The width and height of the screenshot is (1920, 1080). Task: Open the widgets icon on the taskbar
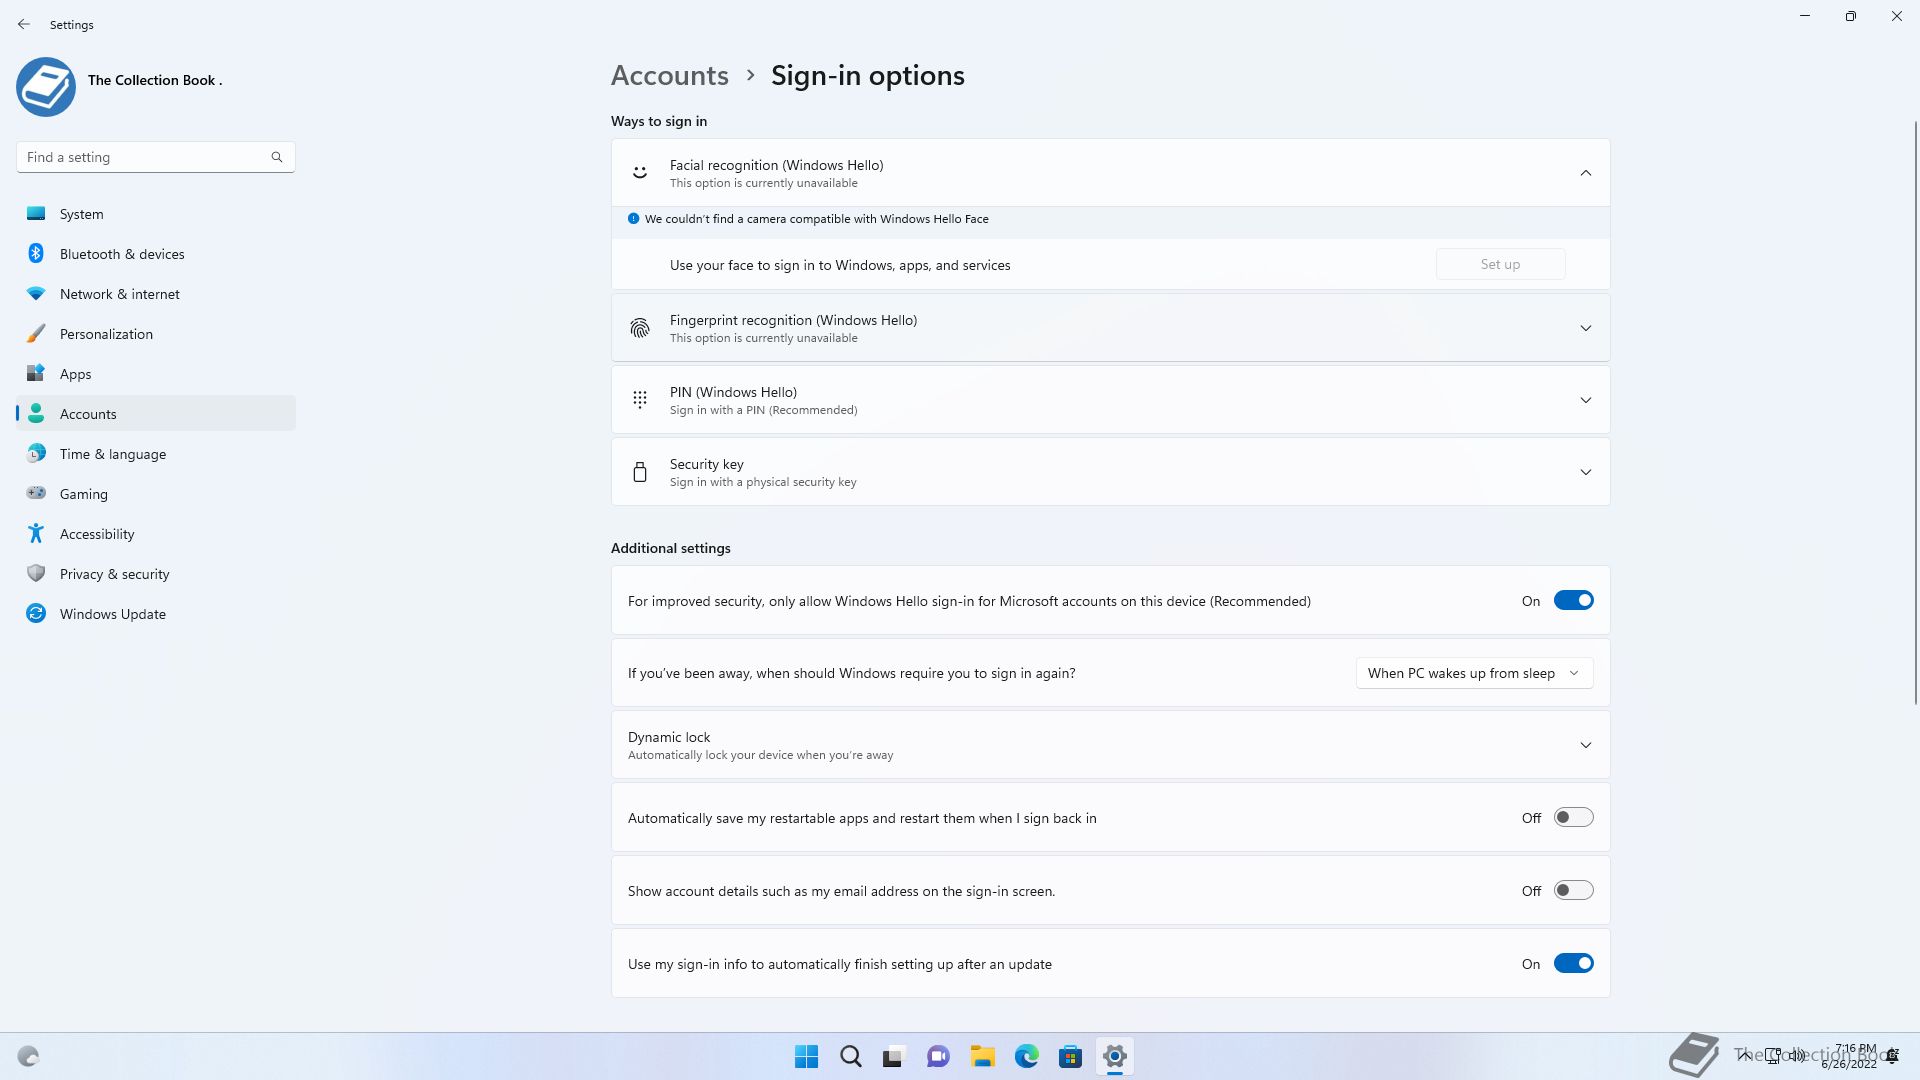coord(28,1056)
